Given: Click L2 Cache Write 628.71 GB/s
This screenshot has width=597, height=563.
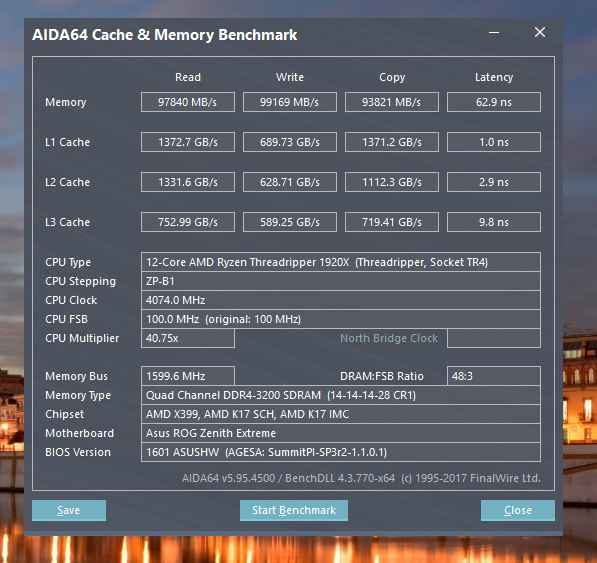Looking at the screenshot, I should (x=290, y=182).
